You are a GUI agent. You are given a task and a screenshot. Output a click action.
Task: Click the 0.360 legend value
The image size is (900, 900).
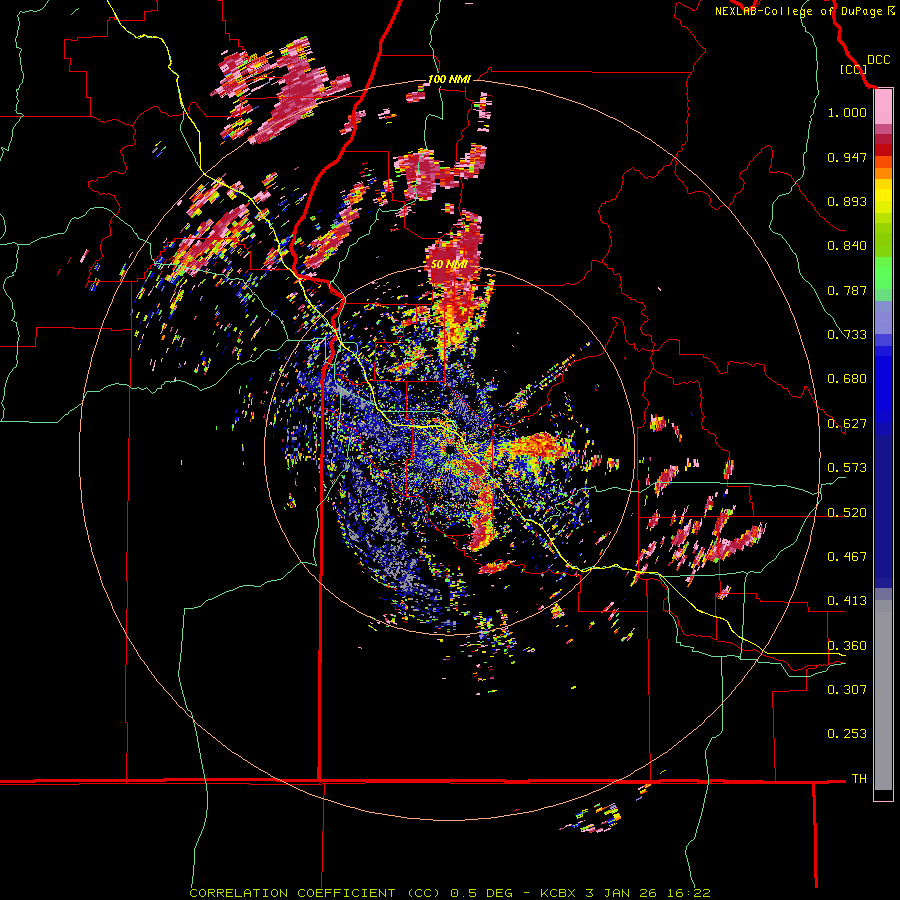click(x=847, y=645)
